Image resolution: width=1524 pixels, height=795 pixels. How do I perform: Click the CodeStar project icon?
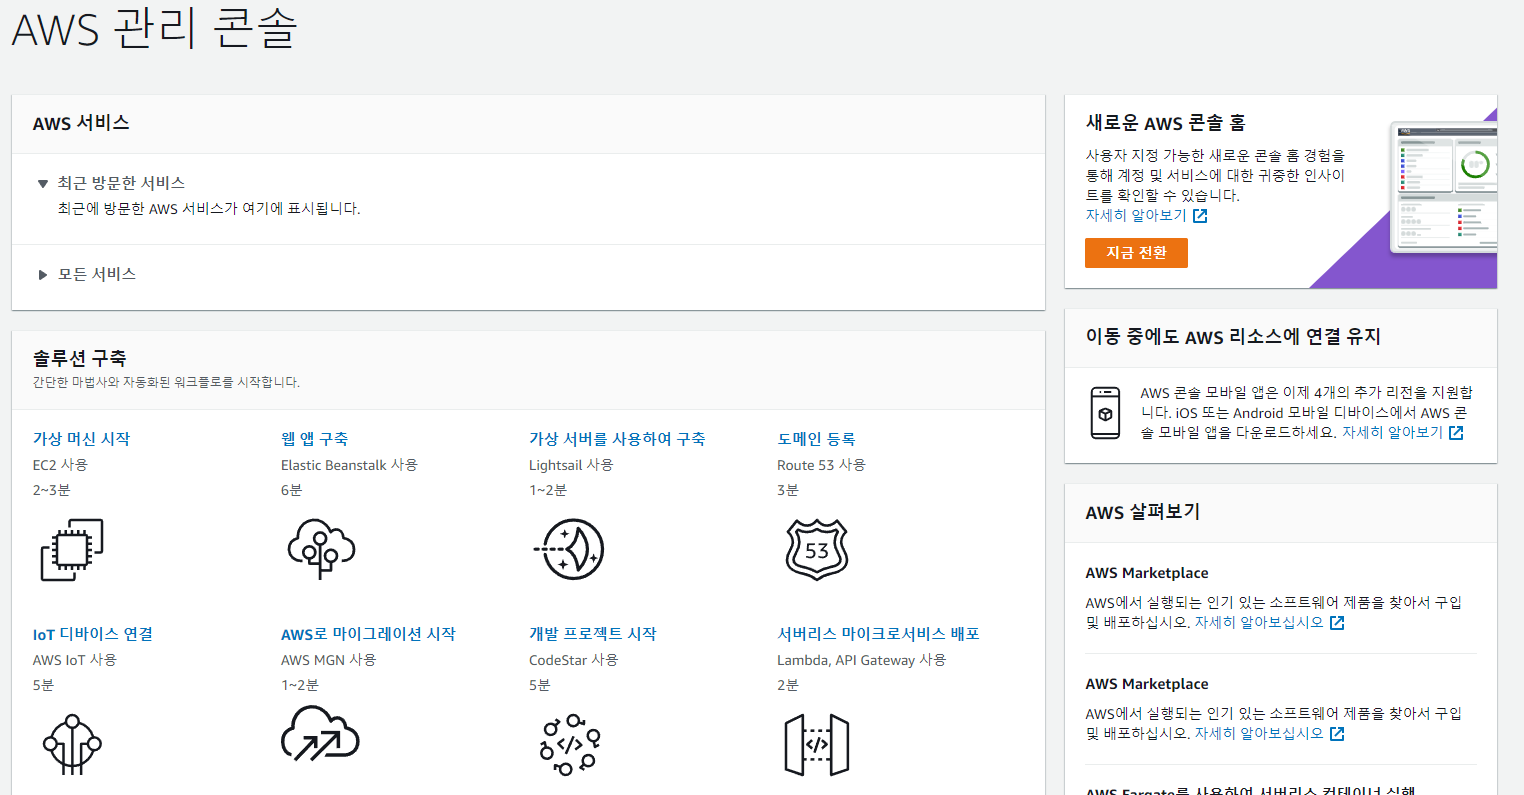click(570, 744)
